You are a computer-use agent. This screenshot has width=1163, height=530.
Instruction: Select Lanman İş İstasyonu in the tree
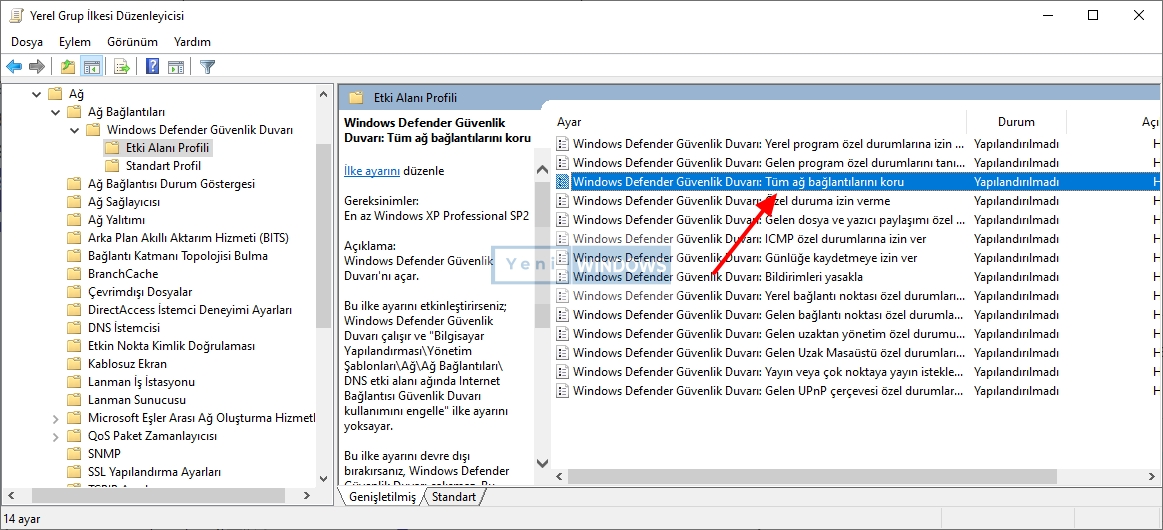(x=142, y=382)
